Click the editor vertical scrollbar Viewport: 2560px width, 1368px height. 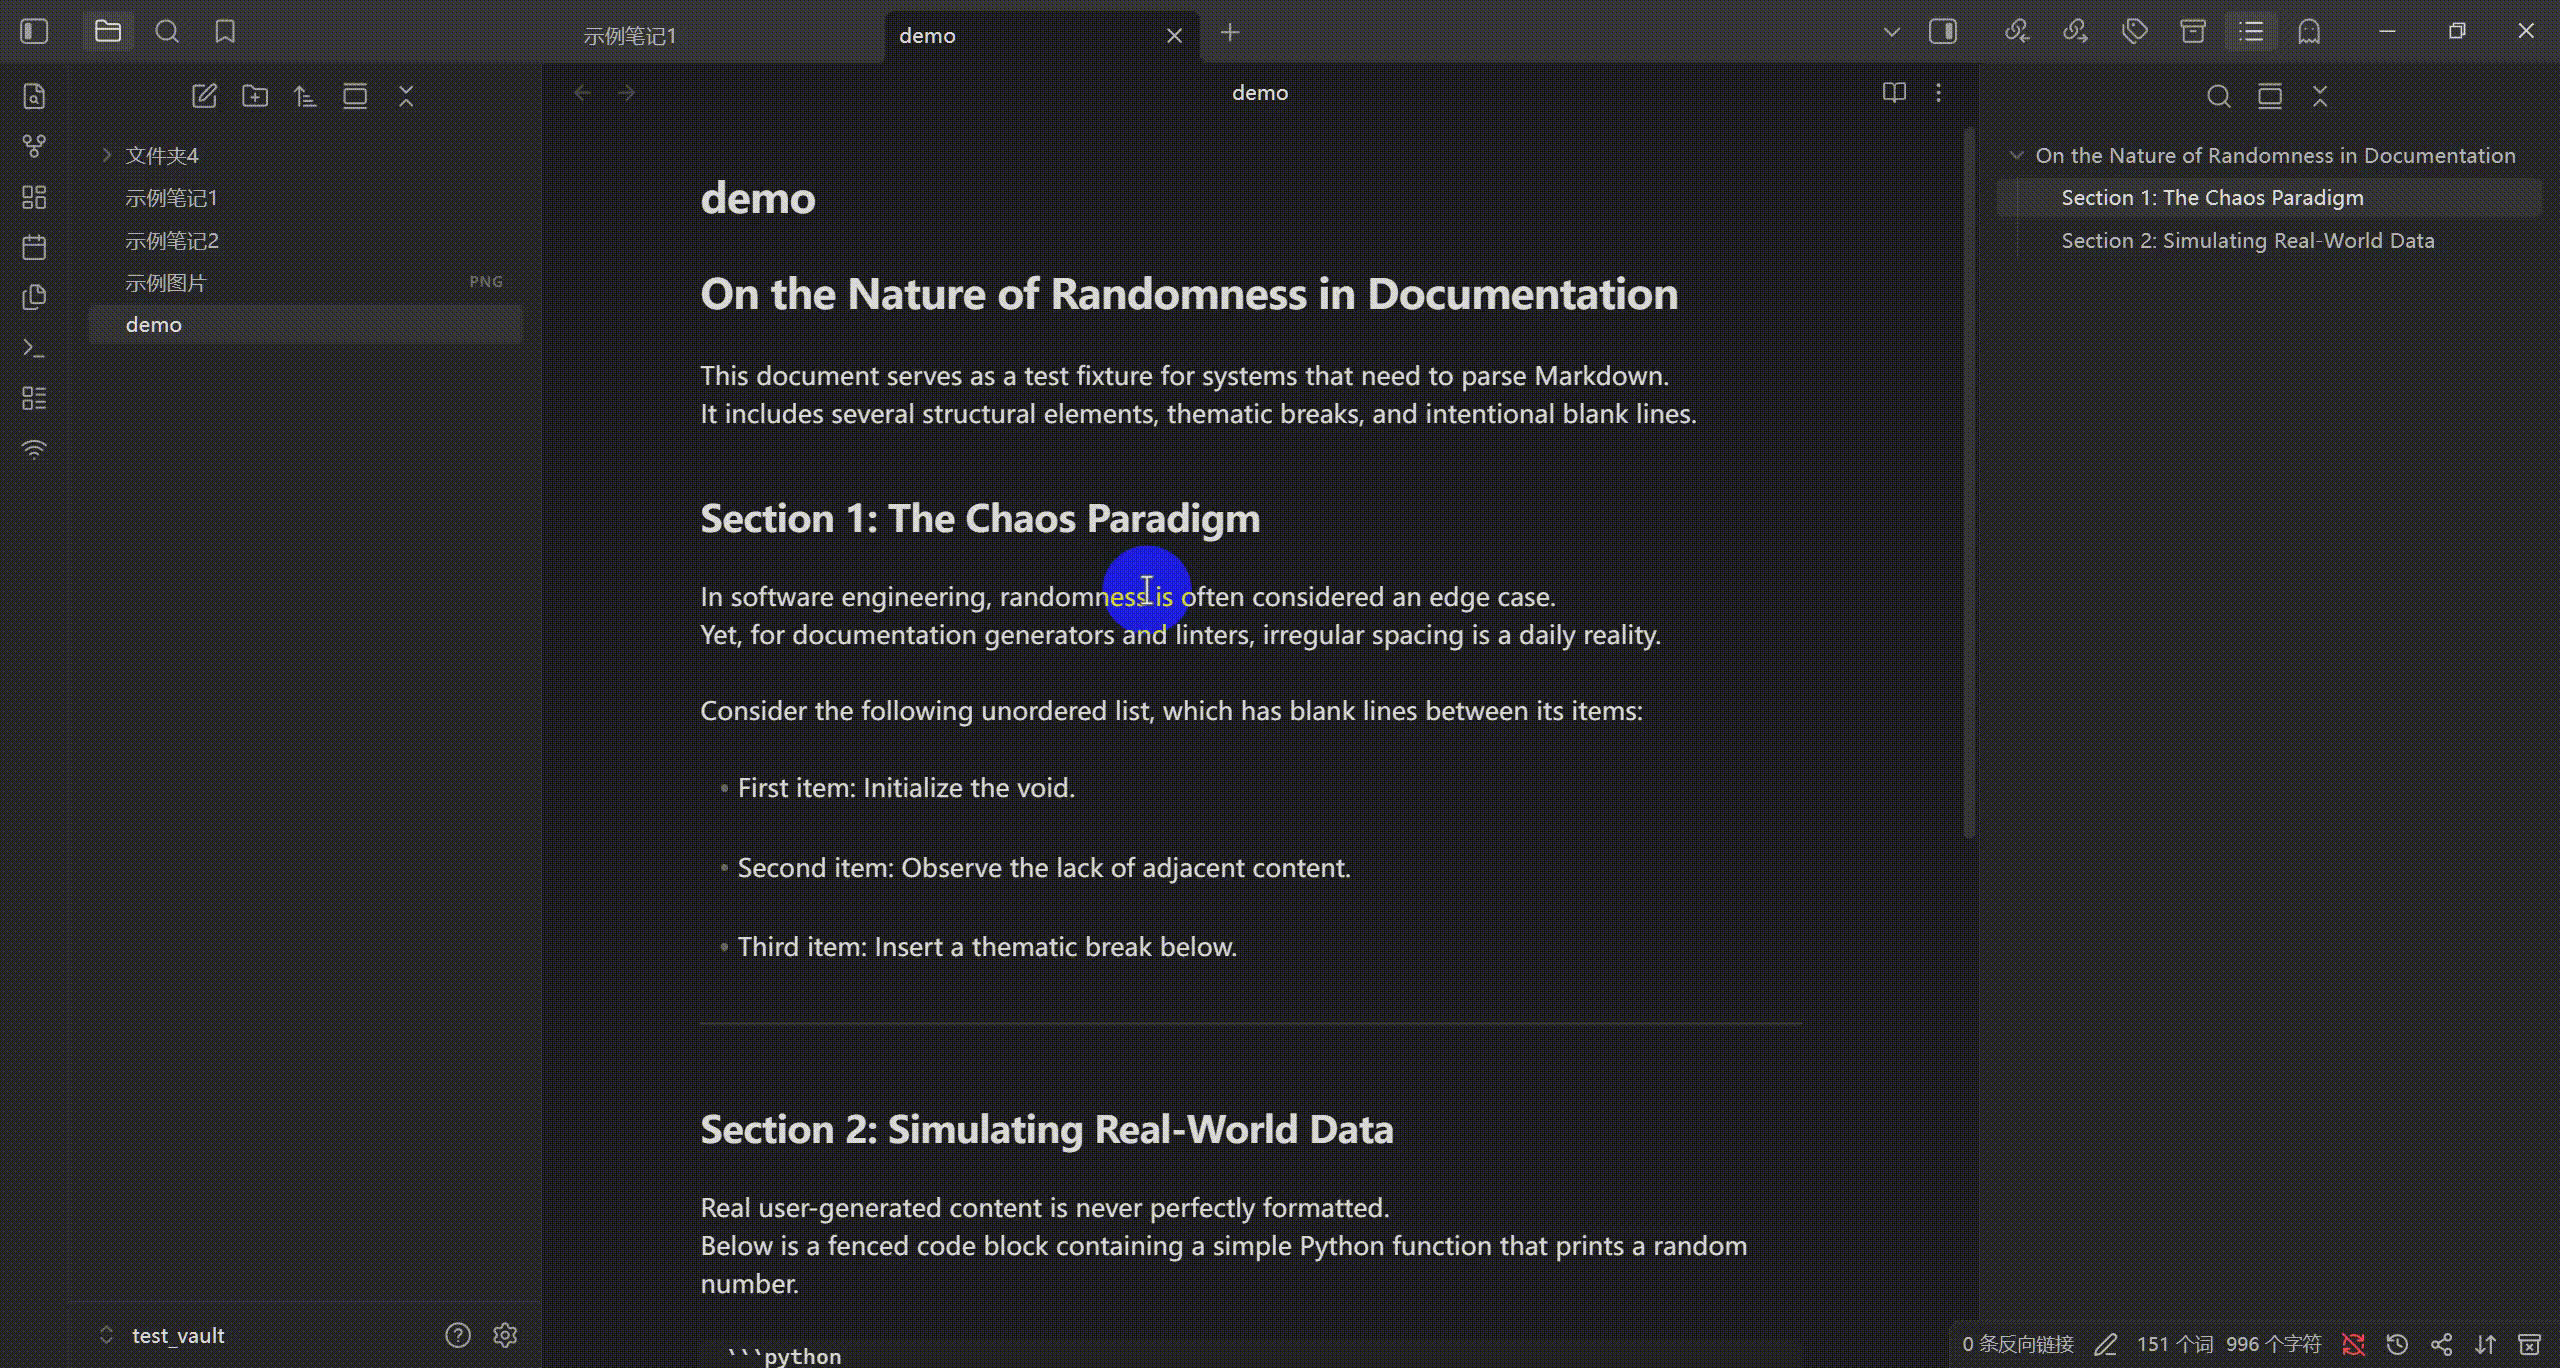coord(1969,483)
